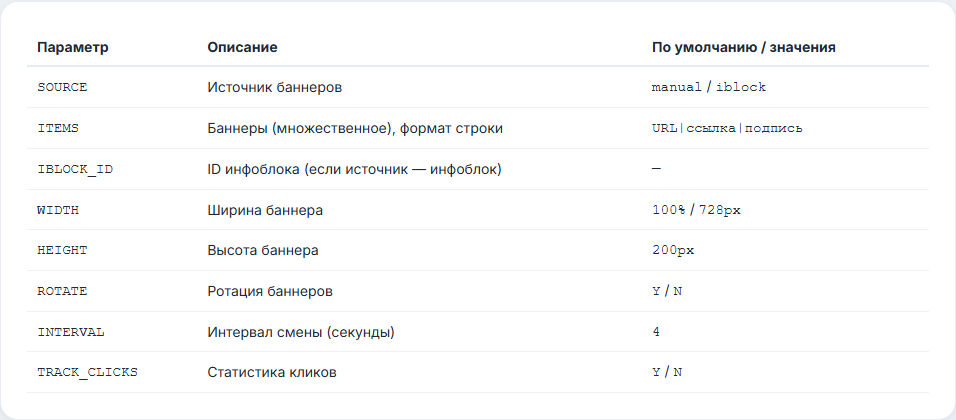Click the Источник баннеров description
The width and height of the screenshot is (956, 420).
click(x=274, y=87)
